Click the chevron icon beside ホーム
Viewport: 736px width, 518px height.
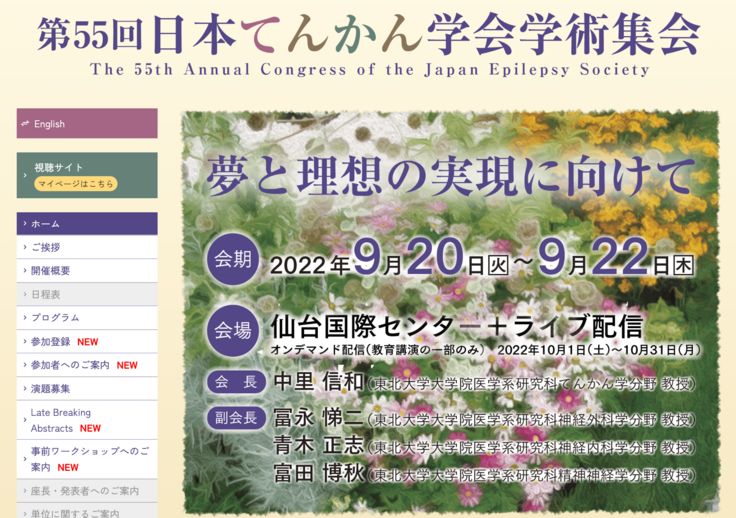24,224
